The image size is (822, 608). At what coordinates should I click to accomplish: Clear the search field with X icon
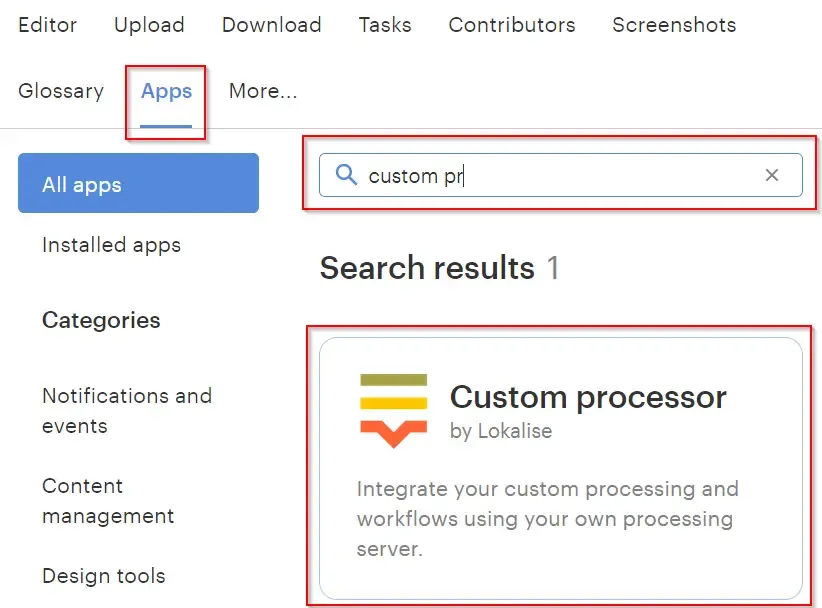click(x=772, y=175)
